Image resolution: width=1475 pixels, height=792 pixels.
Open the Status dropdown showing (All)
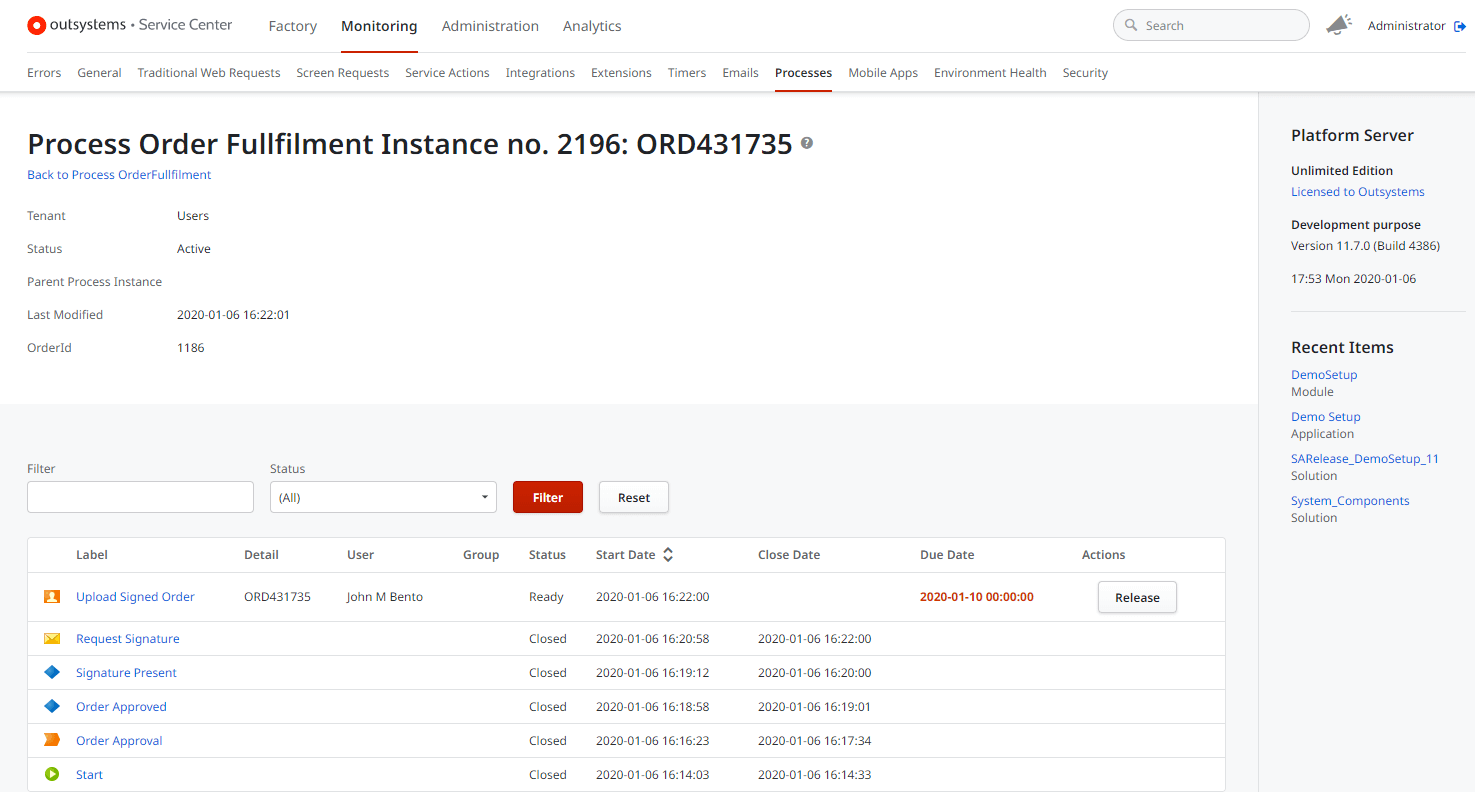[x=383, y=497]
